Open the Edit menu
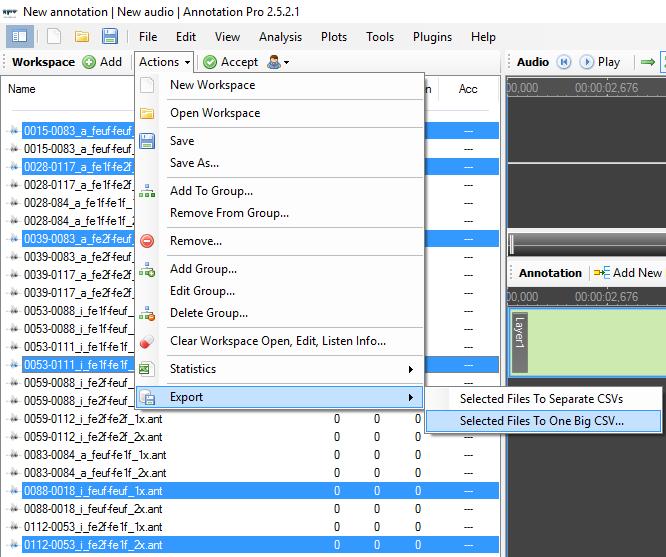The image size is (666, 557). [186, 37]
